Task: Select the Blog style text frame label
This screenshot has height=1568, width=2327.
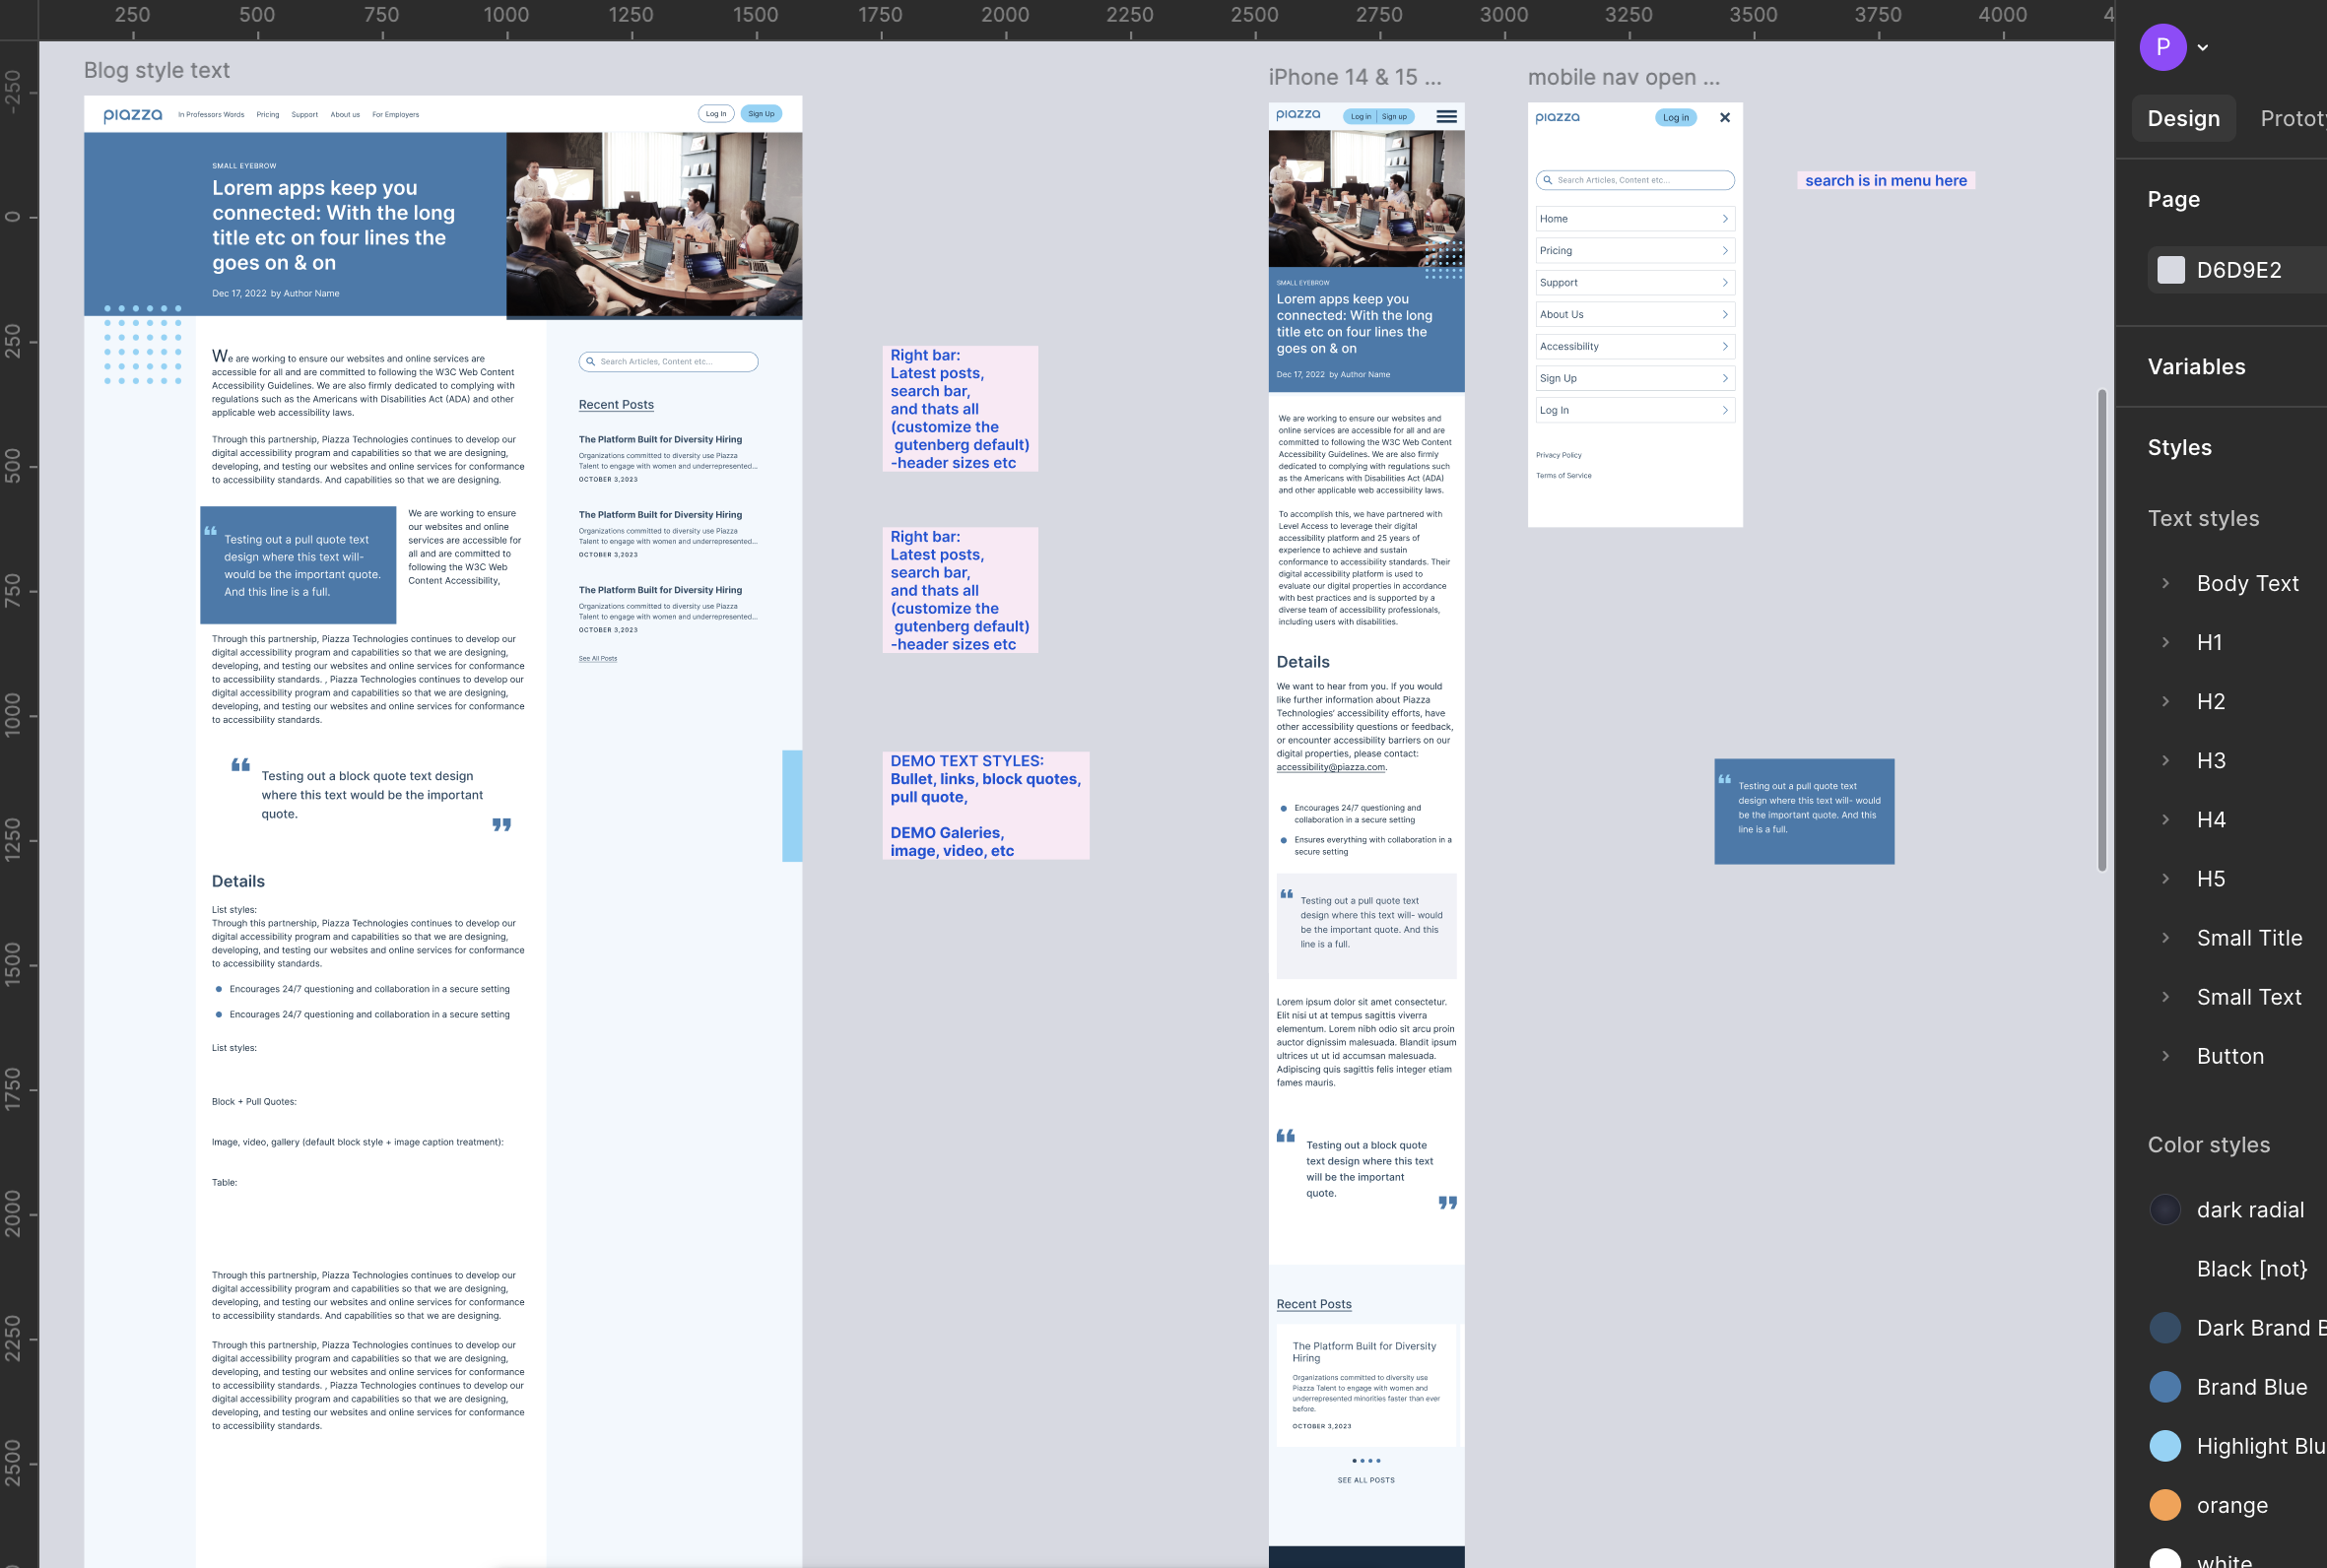Action: point(157,70)
